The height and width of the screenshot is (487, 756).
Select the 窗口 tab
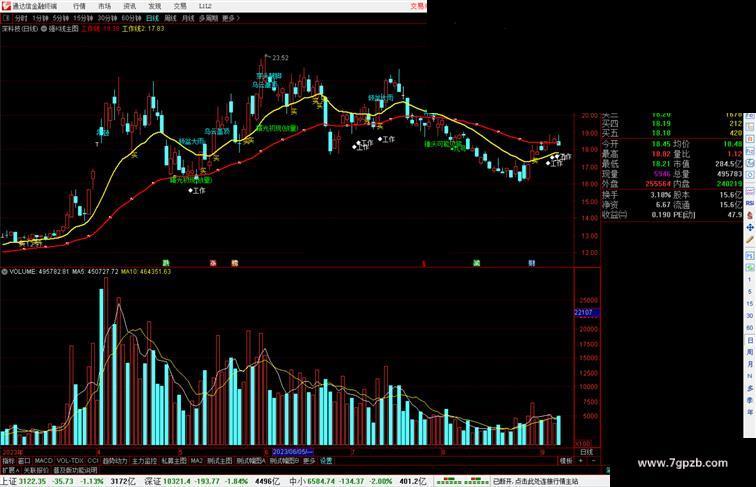pos(24,461)
